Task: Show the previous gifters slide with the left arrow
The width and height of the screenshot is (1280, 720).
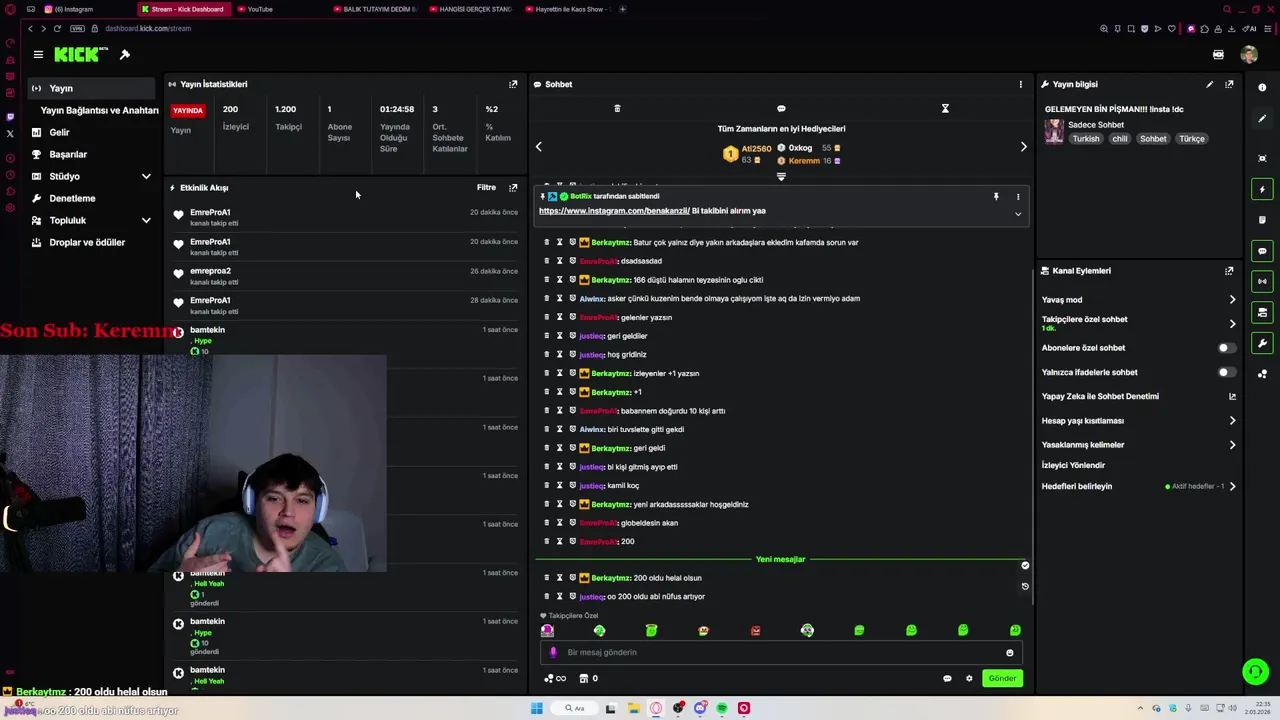Action: click(x=538, y=147)
